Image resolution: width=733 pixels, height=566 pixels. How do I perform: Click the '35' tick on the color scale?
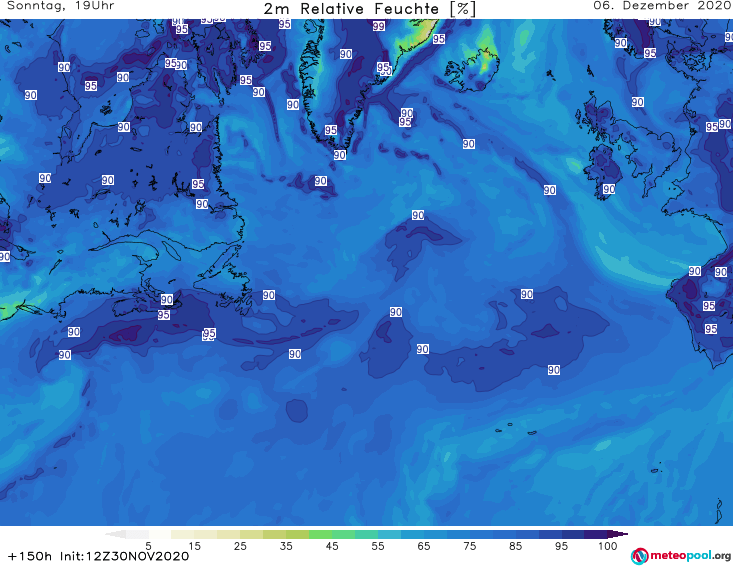[x=286, y=546]
